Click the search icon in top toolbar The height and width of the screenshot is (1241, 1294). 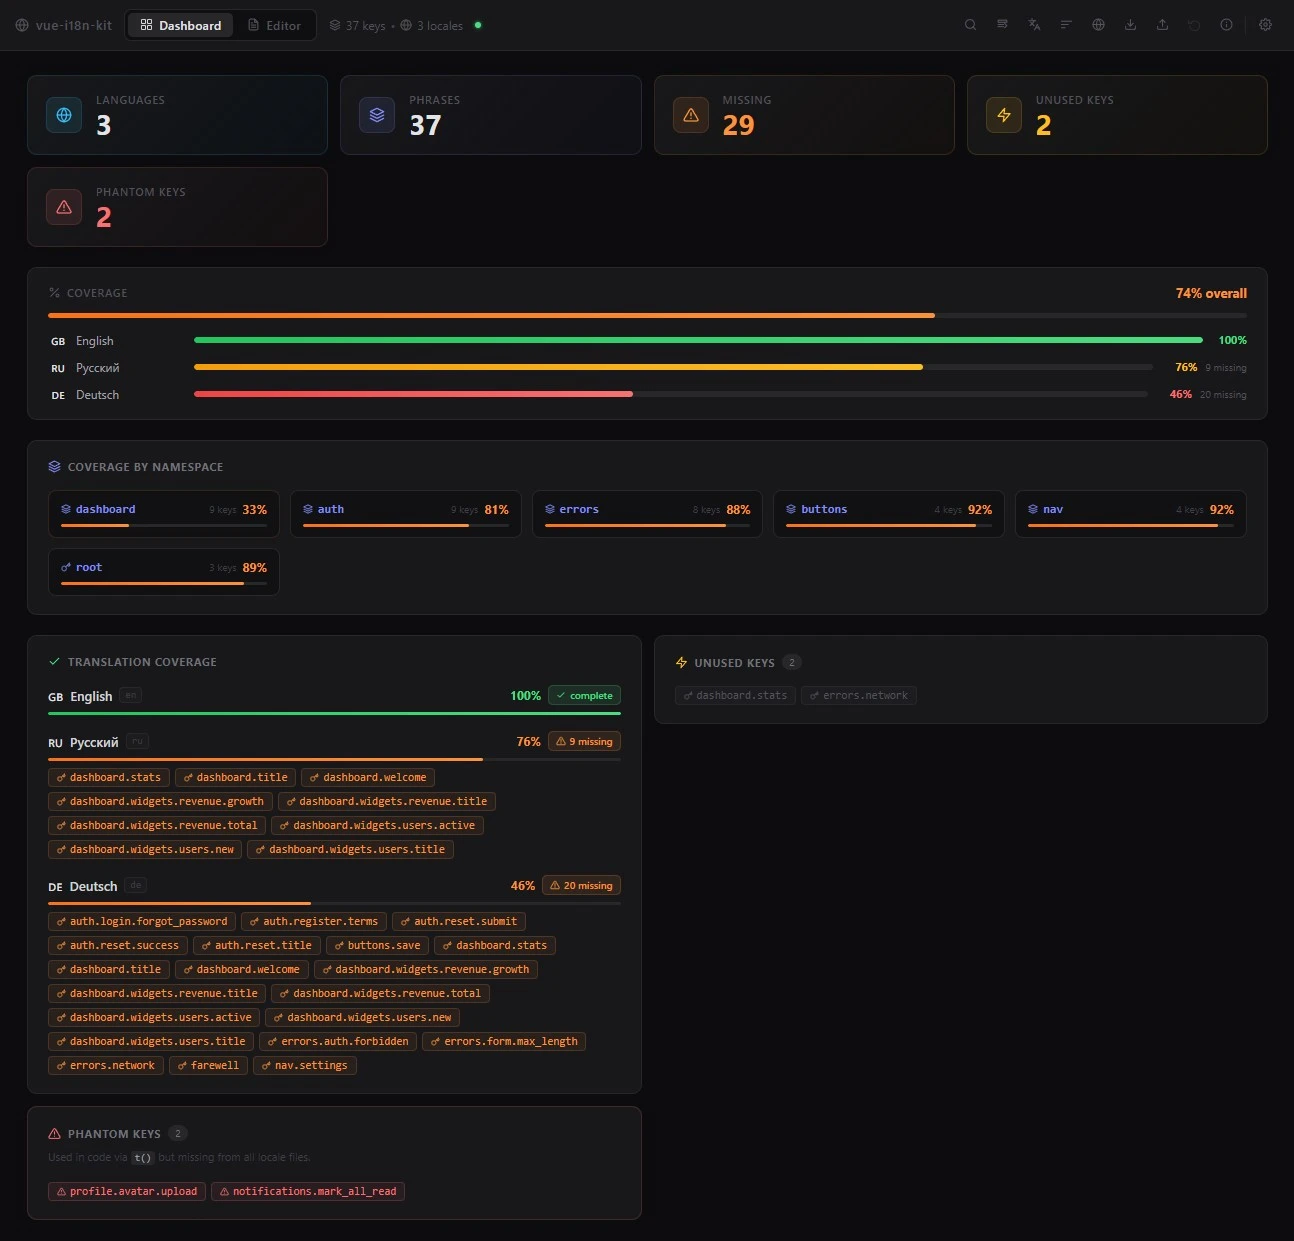970,25
